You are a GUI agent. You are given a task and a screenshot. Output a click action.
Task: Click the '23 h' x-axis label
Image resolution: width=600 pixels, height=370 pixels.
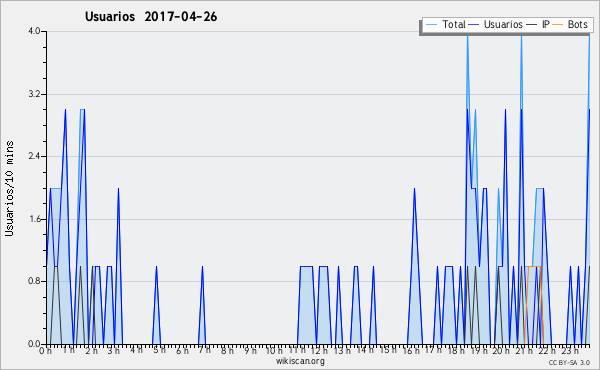click(x=570, y=350)
